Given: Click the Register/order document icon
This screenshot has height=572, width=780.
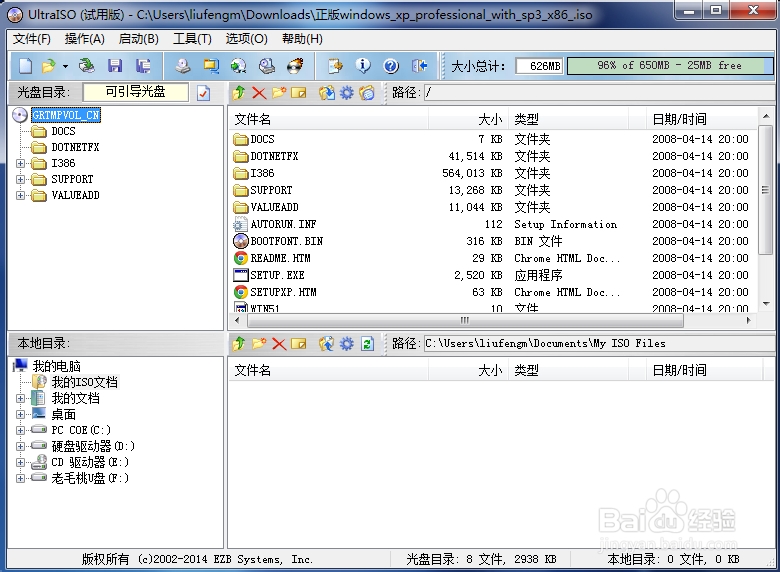Looking at the screenshot, I should [x=335, y=66].
